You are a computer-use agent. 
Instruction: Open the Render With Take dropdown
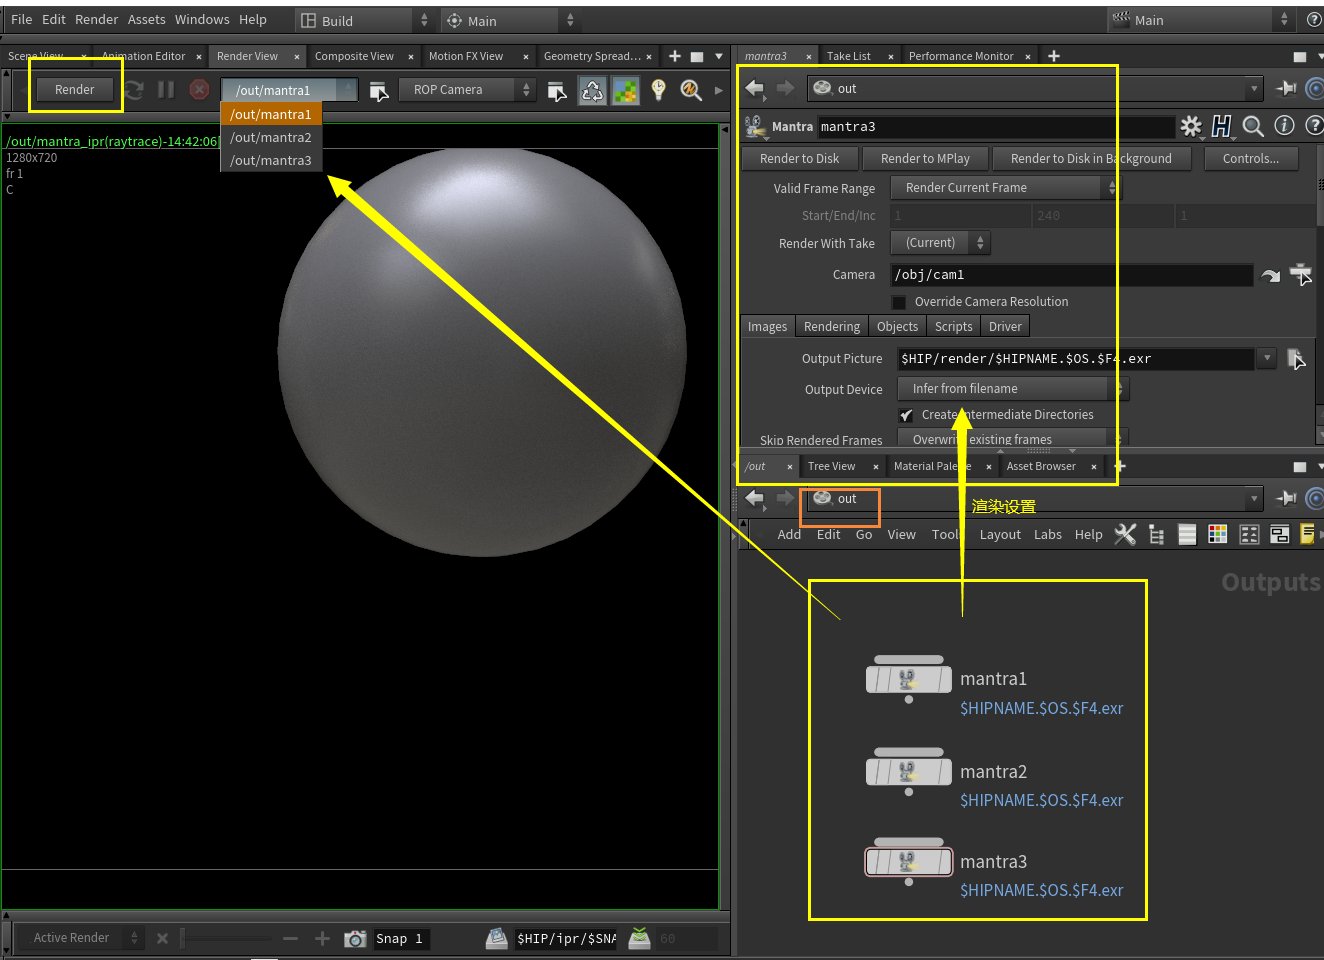tap(940, 243)
